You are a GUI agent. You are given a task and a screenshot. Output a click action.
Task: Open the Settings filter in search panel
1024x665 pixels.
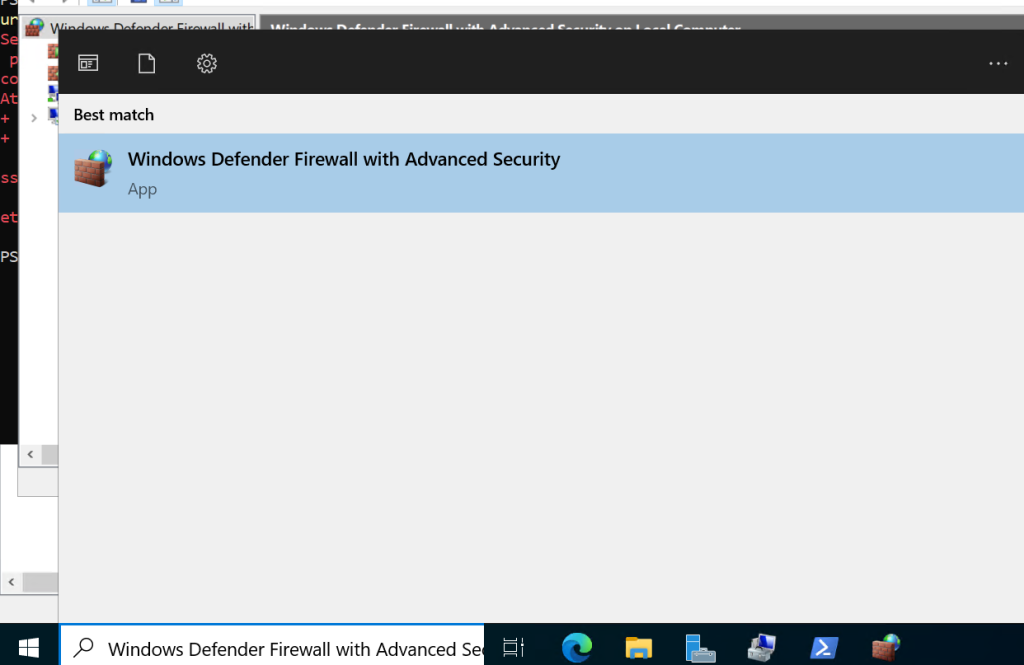click(x=207, y=63)
